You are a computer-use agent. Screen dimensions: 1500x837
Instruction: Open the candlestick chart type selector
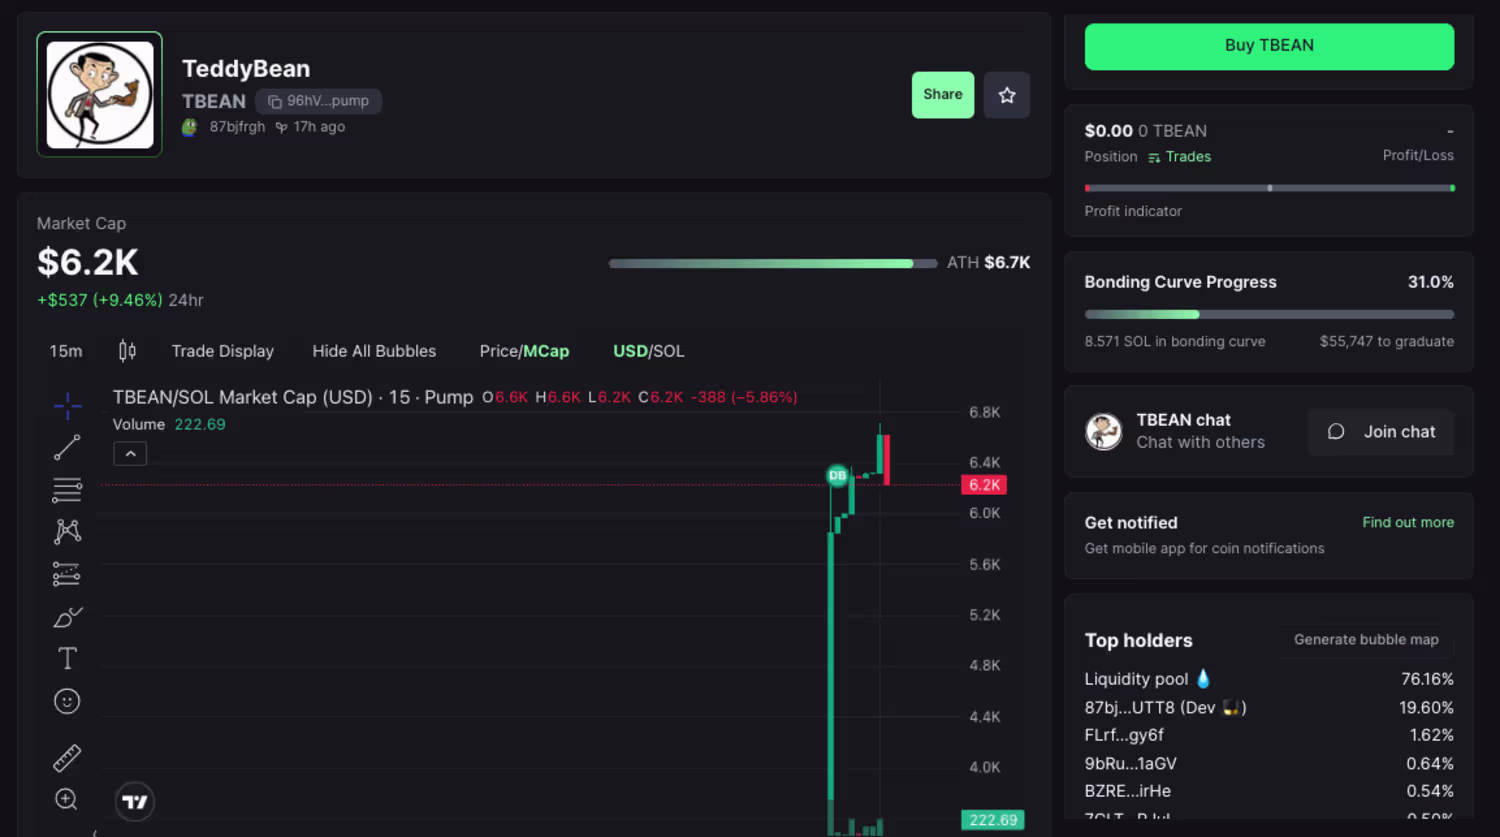click(x=127, y=351)
